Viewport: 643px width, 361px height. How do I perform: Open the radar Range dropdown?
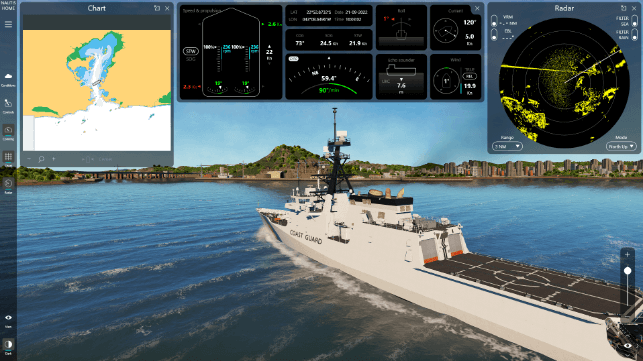click(507, 146)
